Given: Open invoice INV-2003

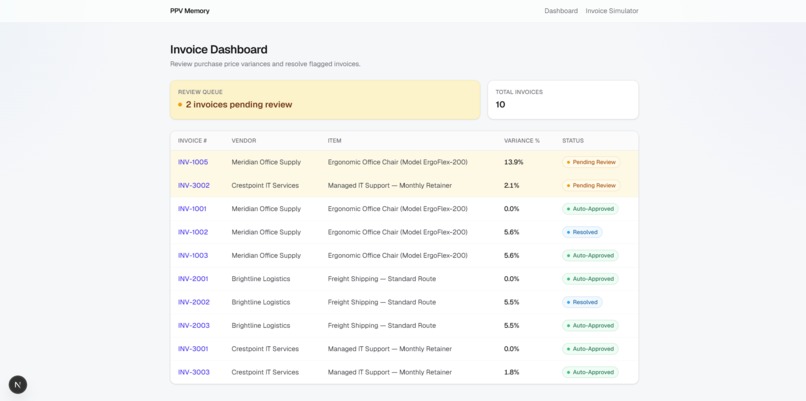Looking at the screenshot, I should pyautogui.click(x=194, y=325).
